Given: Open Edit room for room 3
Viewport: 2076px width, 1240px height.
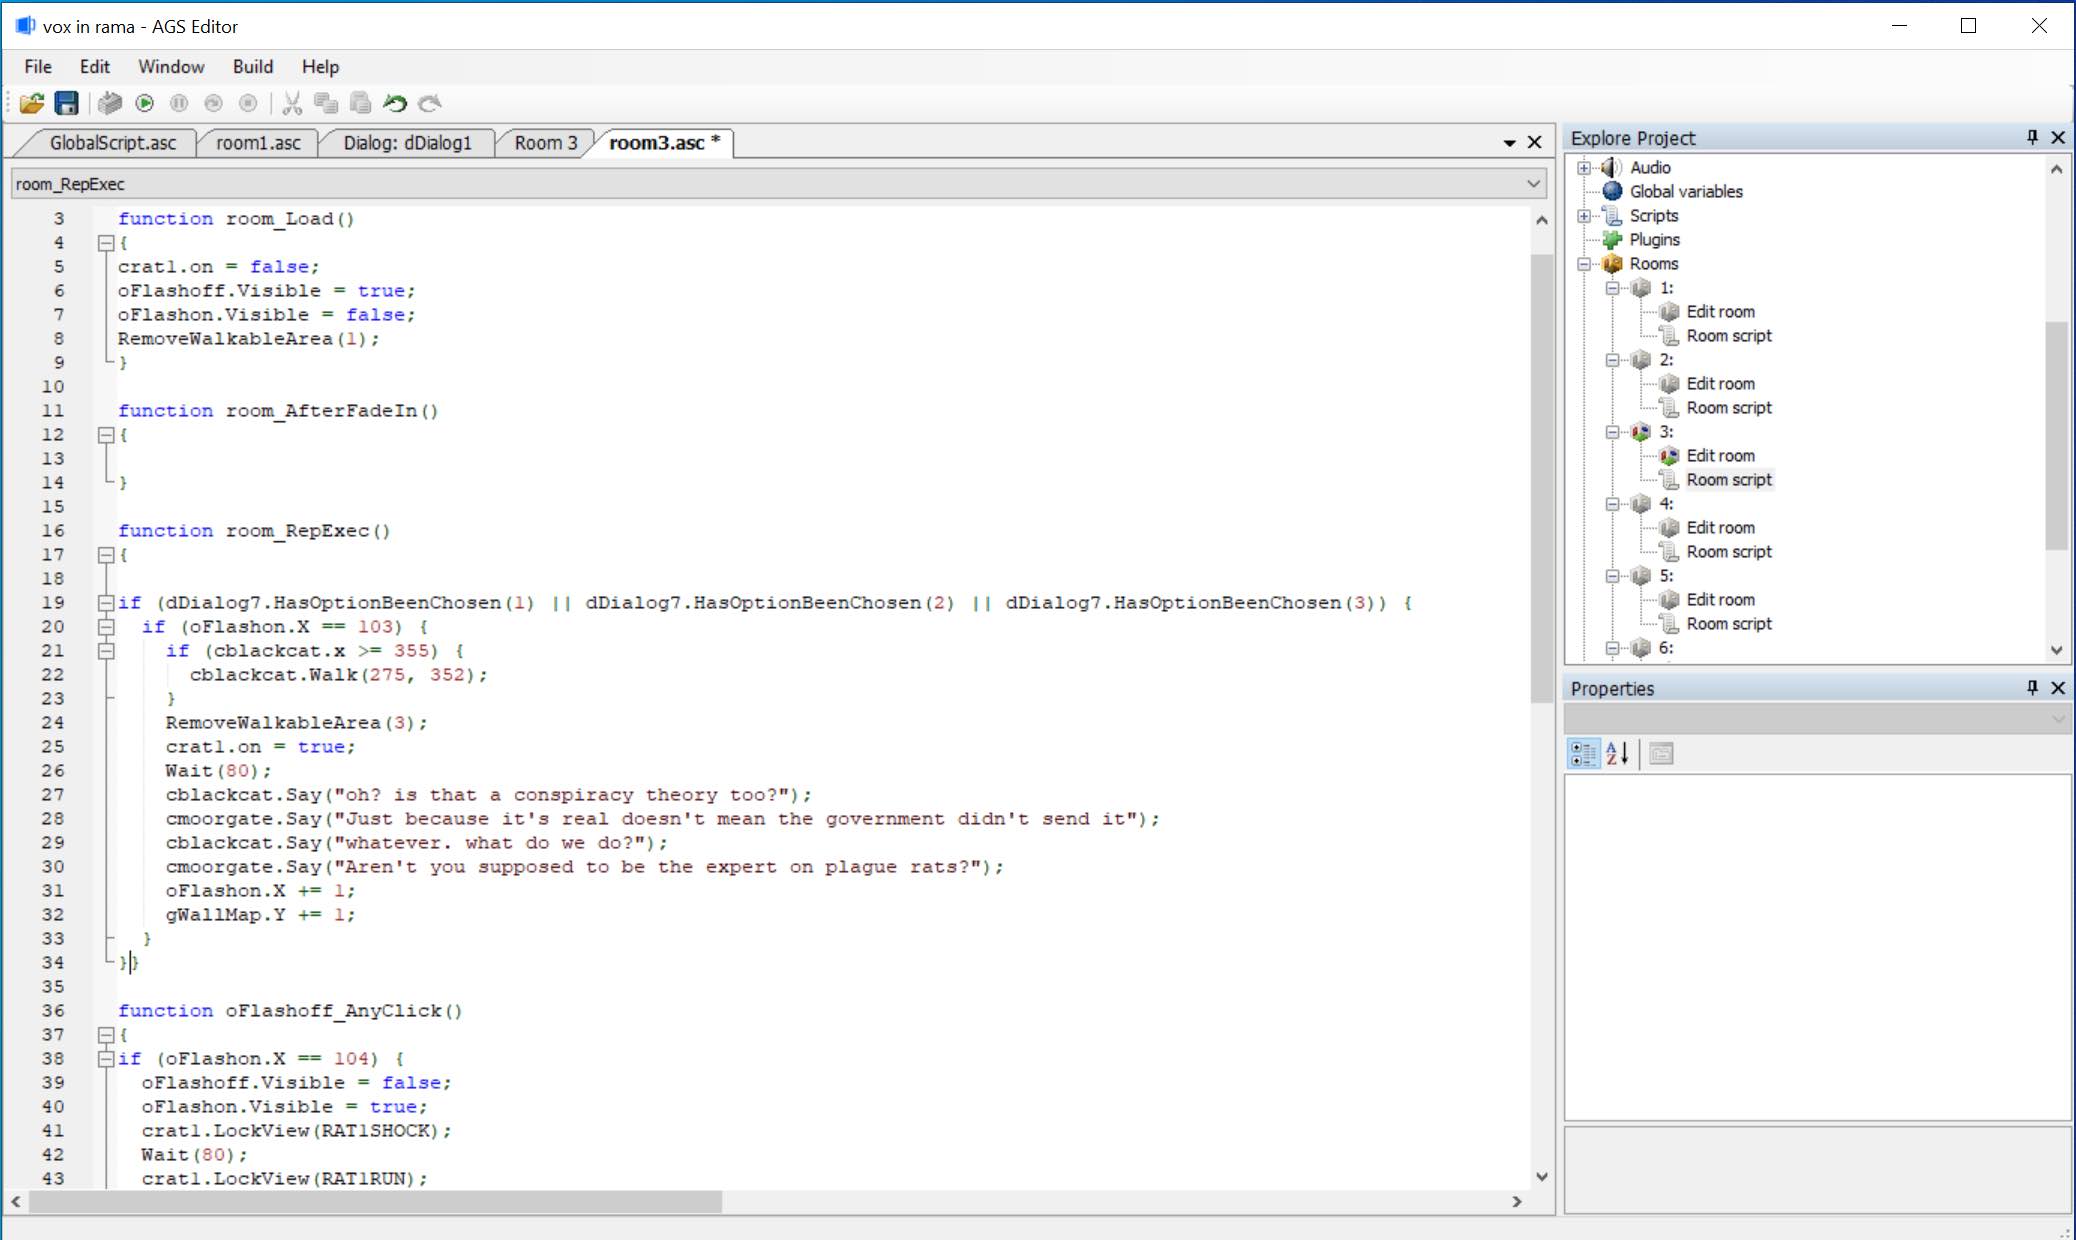Looking at the screenshot, I should (1721, 455).
